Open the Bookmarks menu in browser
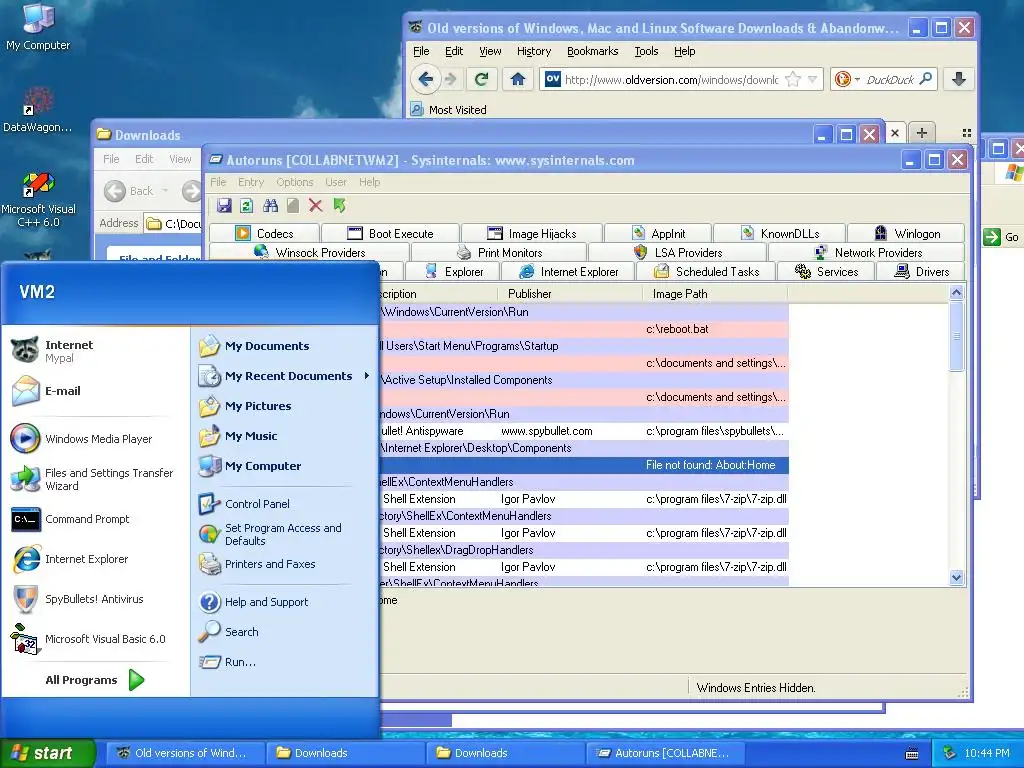The image size is (1024, 768). (592, 51)
